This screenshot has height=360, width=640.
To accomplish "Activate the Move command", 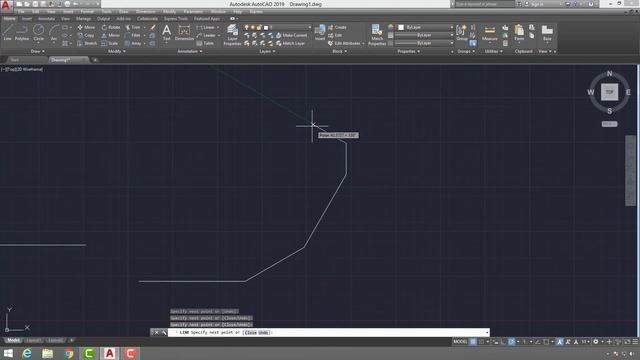I will pyautogui.click(x=86, y=27).
